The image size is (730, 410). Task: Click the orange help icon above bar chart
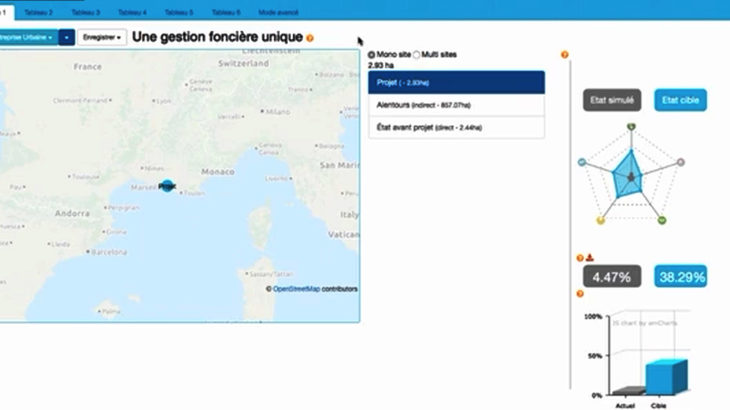point(580,294)
